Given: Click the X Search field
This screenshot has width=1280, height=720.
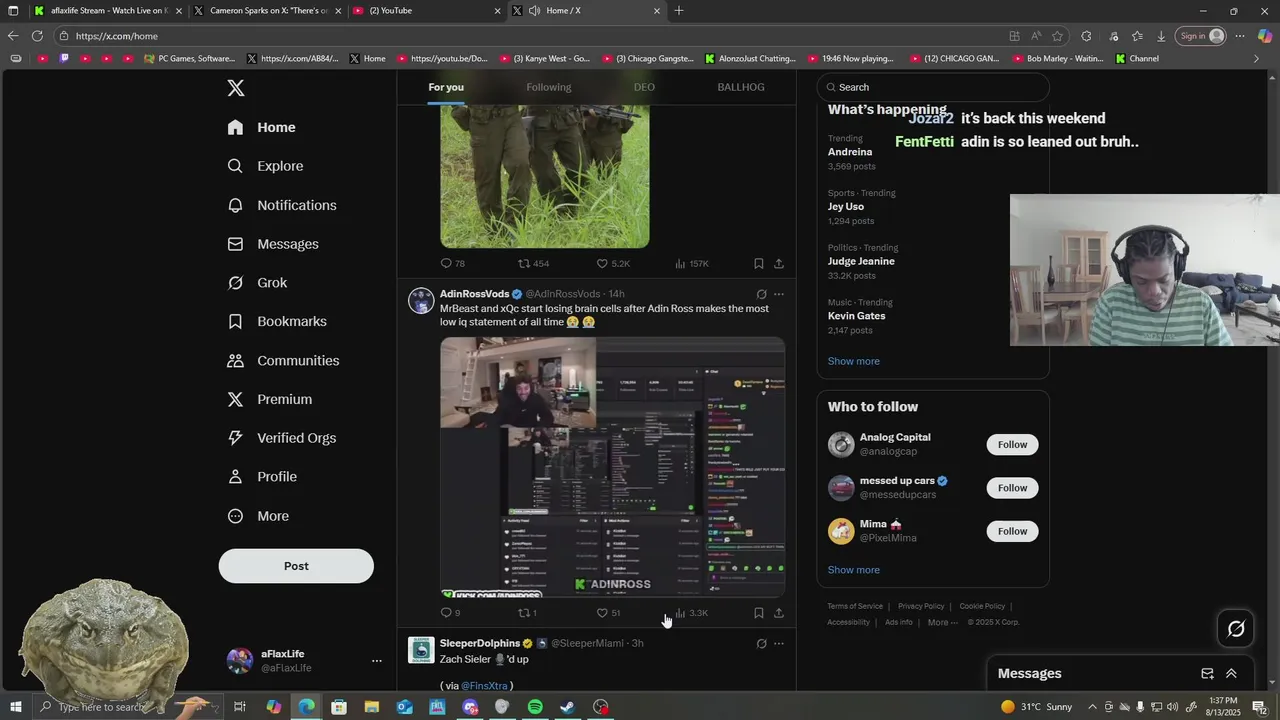Looking at the screenshot, I should coord(933,87).
